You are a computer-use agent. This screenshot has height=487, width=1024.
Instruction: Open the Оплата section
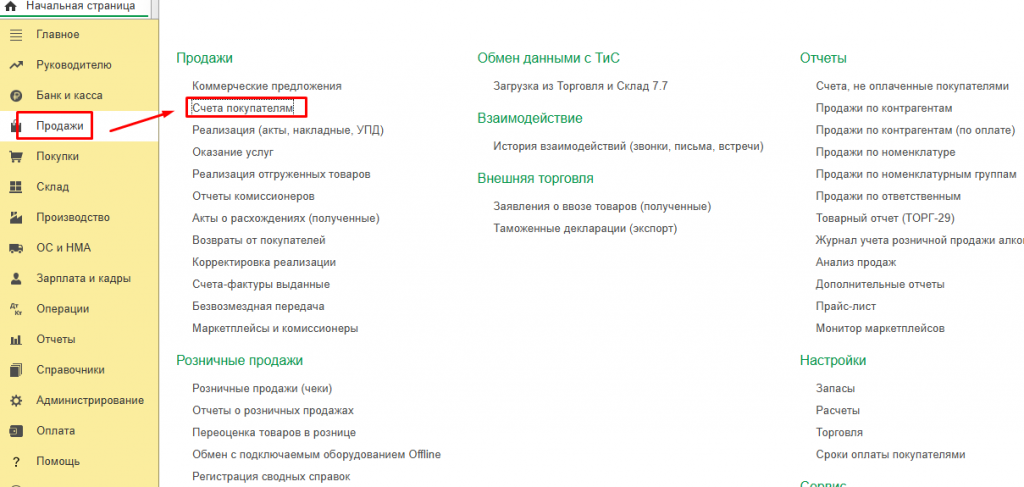click(x=56, y=432)
